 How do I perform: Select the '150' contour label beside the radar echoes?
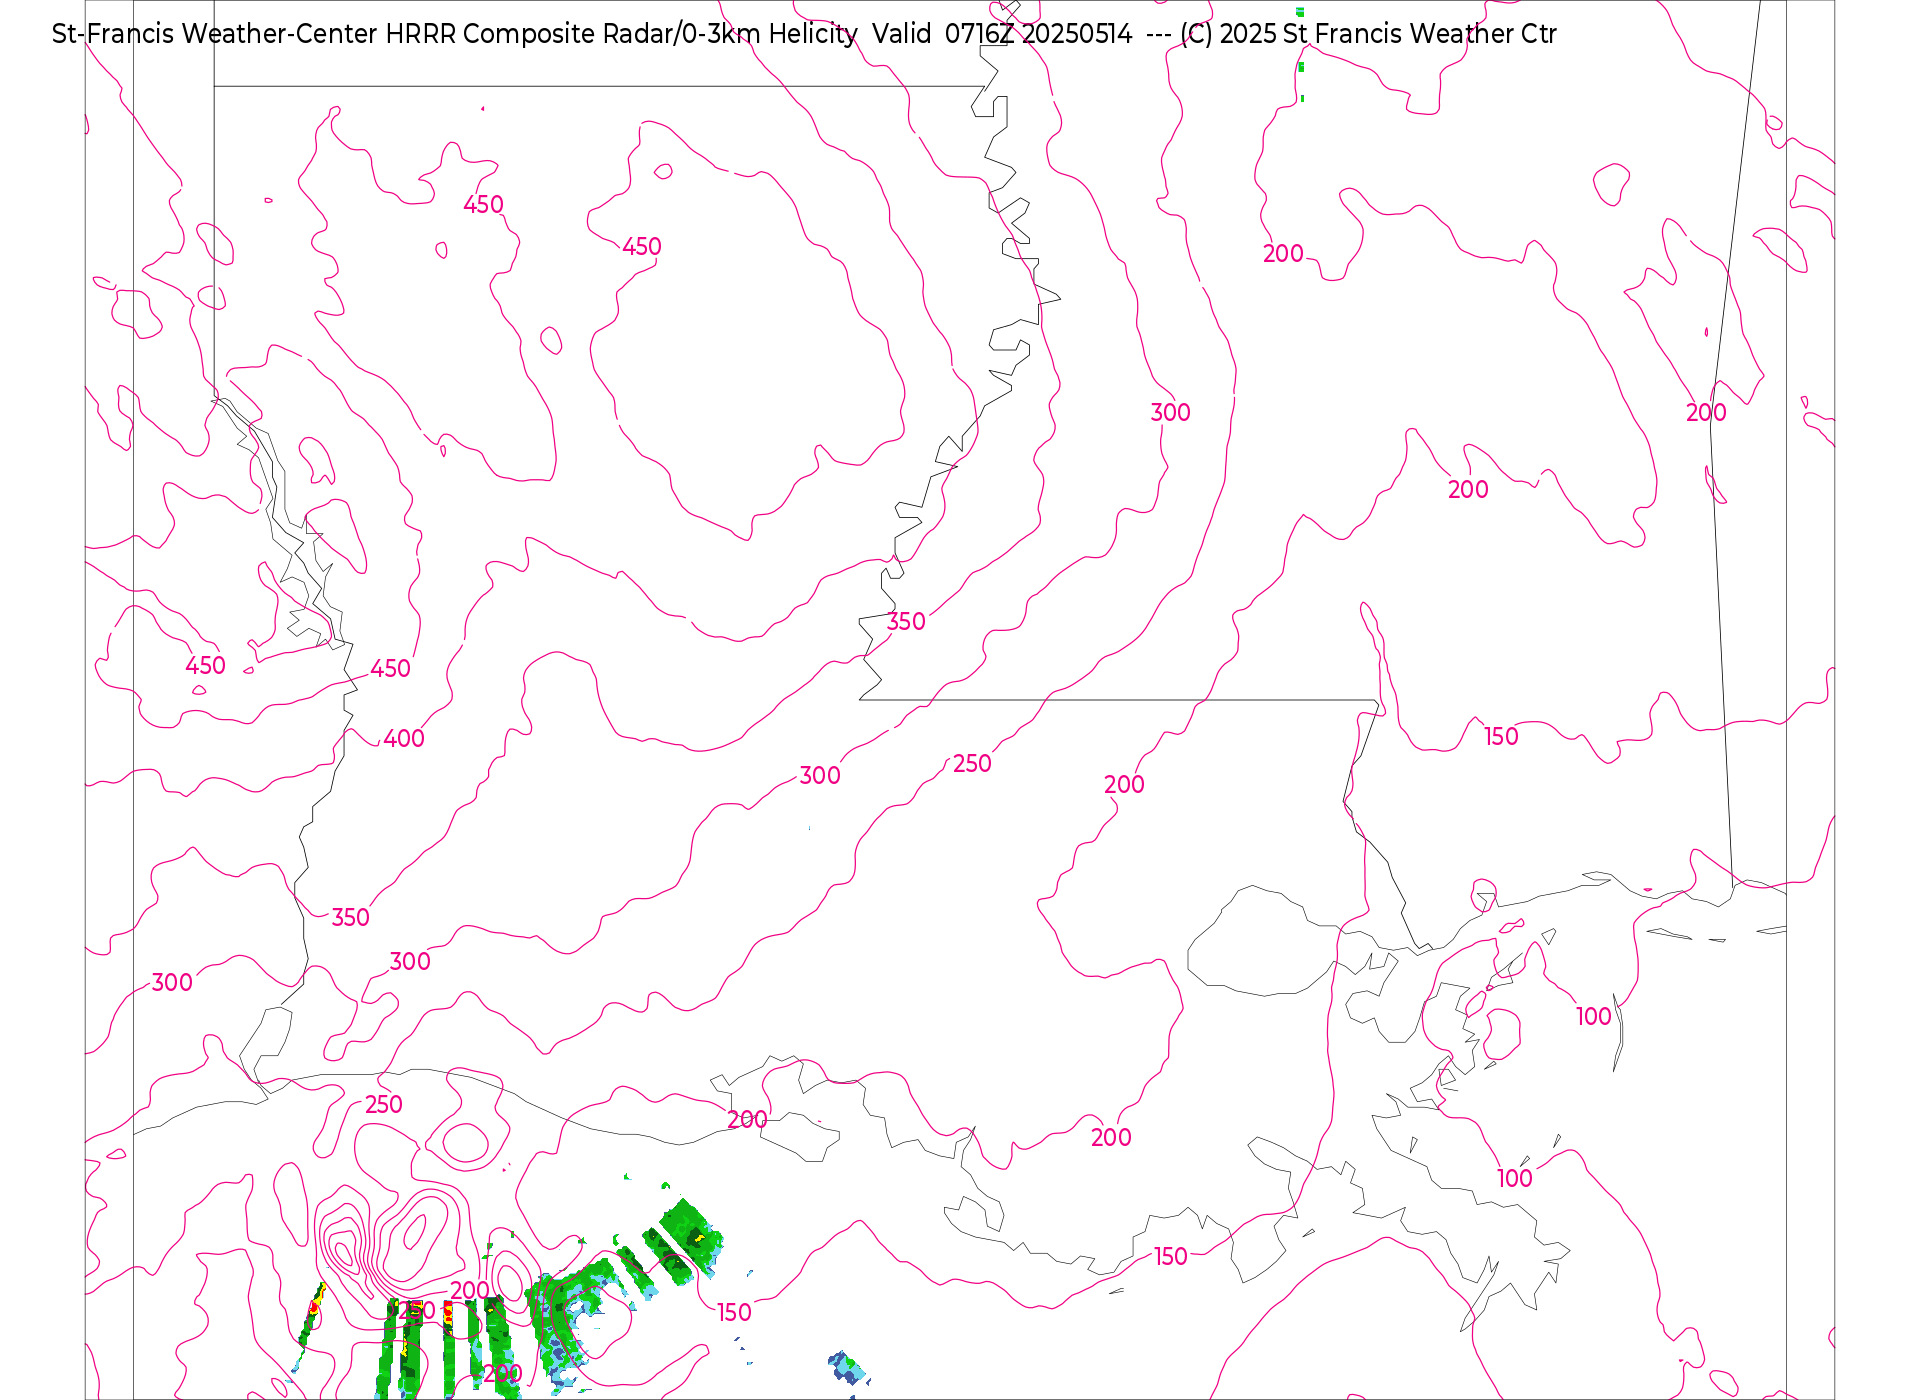[734, 1313]
